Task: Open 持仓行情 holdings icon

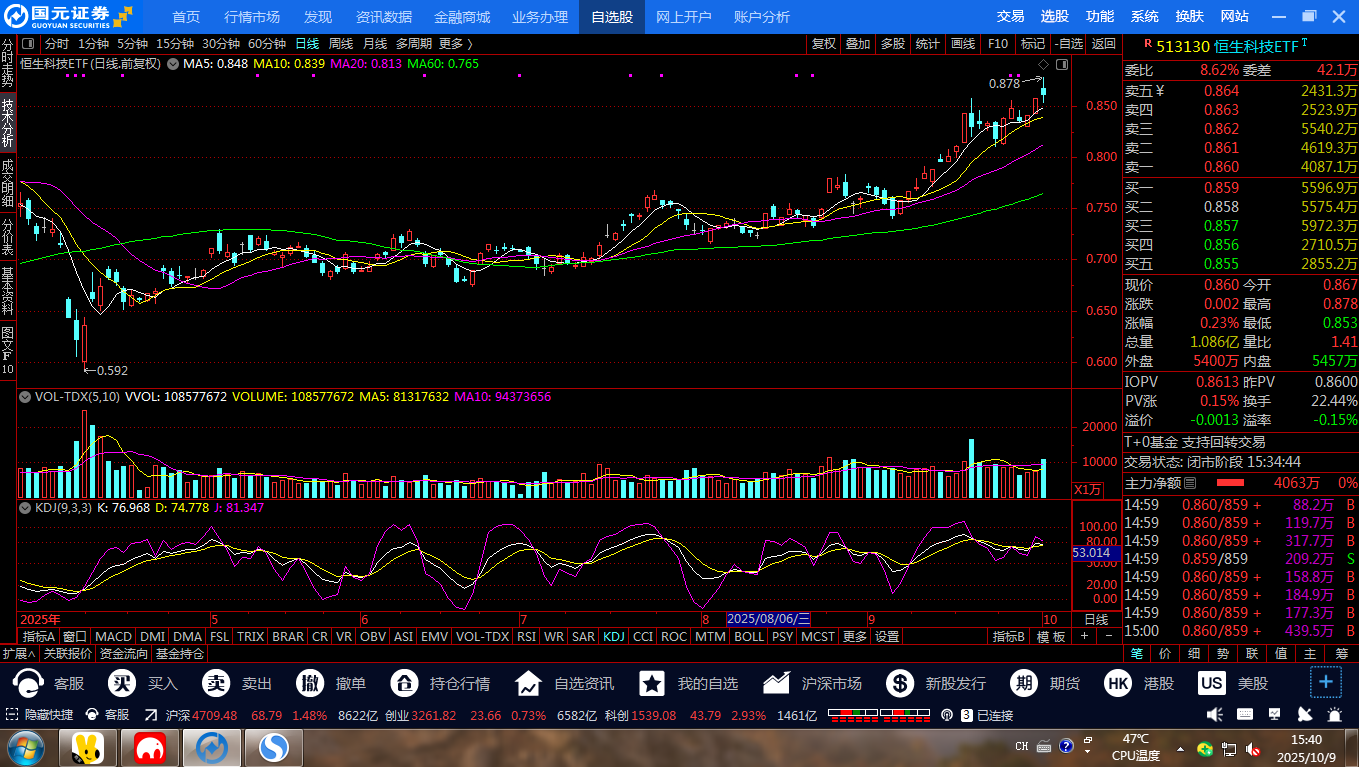Action: coord(404,684)
